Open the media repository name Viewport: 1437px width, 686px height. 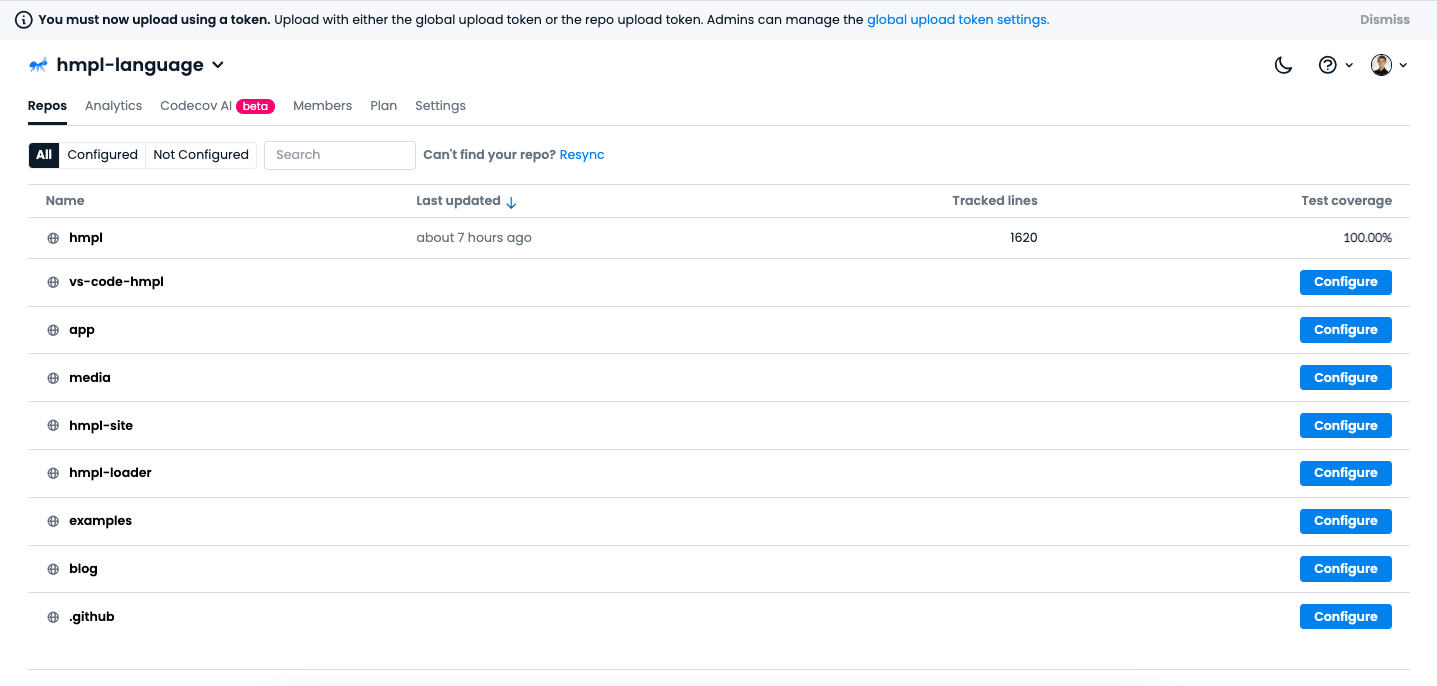point(90,378)
